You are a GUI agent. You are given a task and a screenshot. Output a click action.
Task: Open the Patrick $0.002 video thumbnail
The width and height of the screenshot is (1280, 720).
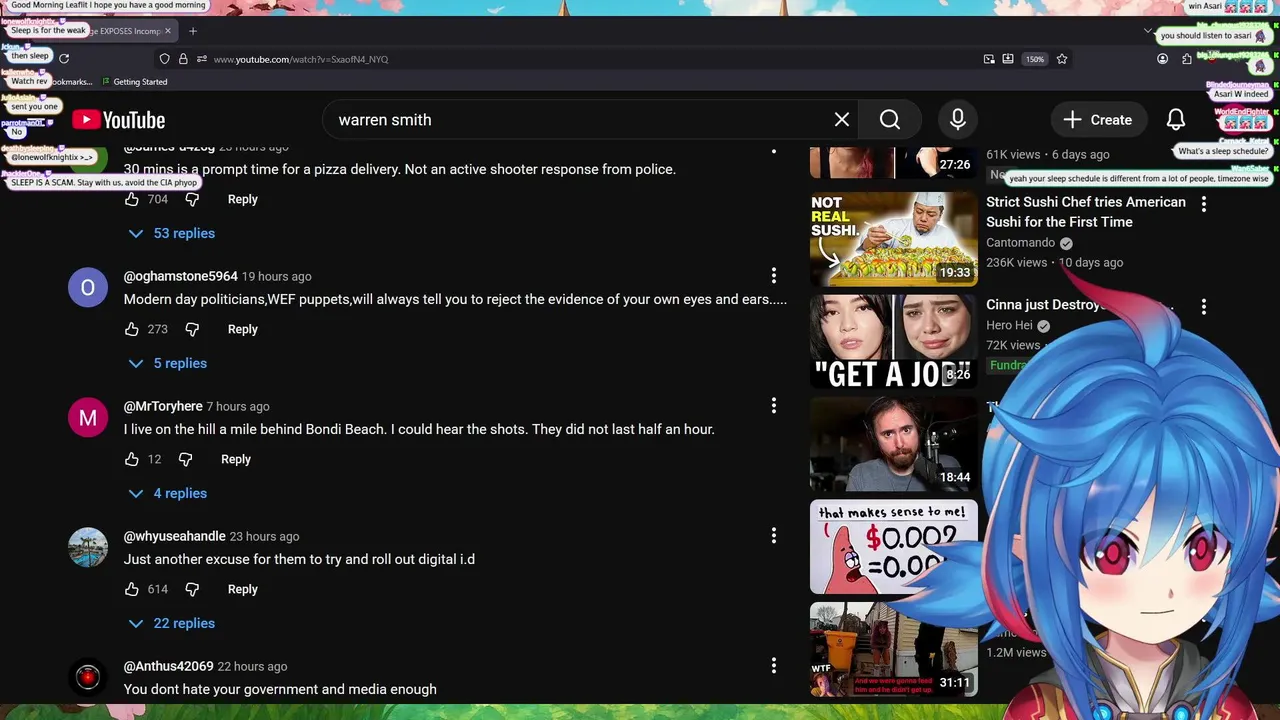894,547
